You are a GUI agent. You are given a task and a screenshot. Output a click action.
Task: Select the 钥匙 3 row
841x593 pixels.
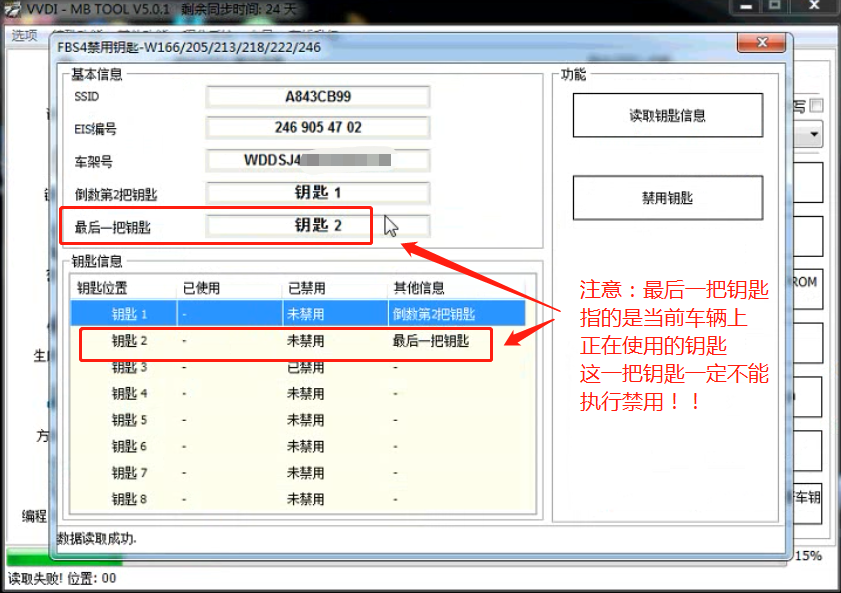pos(298,367)
